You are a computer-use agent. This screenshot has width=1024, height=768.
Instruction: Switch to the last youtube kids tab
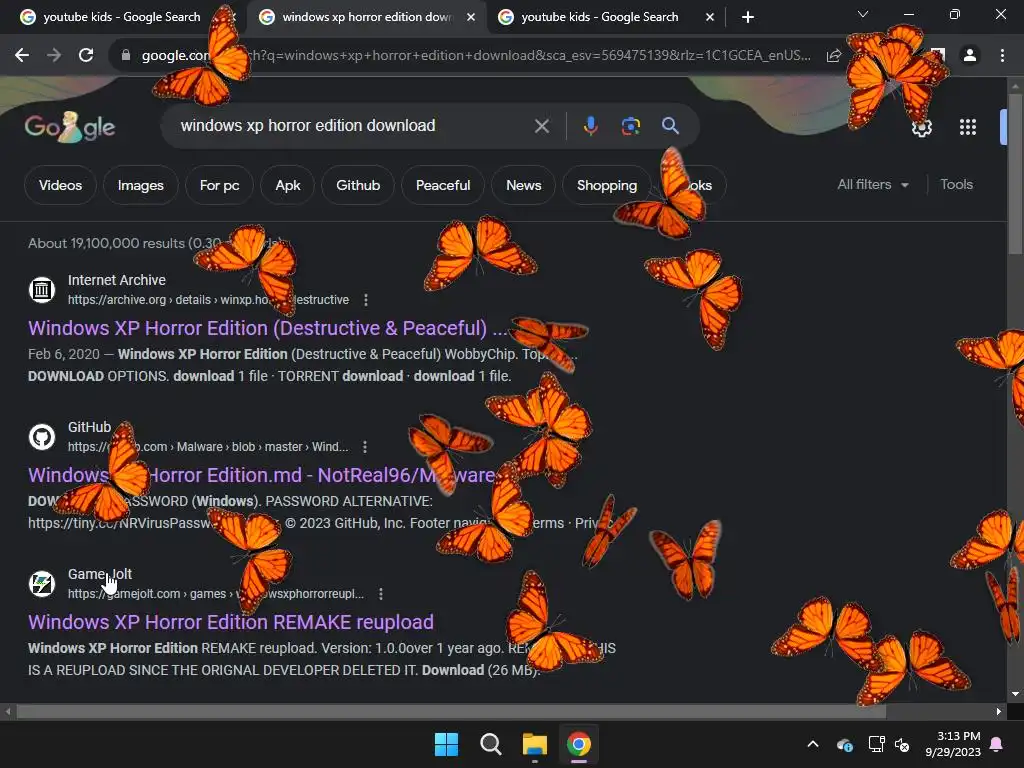click(598, 17)
